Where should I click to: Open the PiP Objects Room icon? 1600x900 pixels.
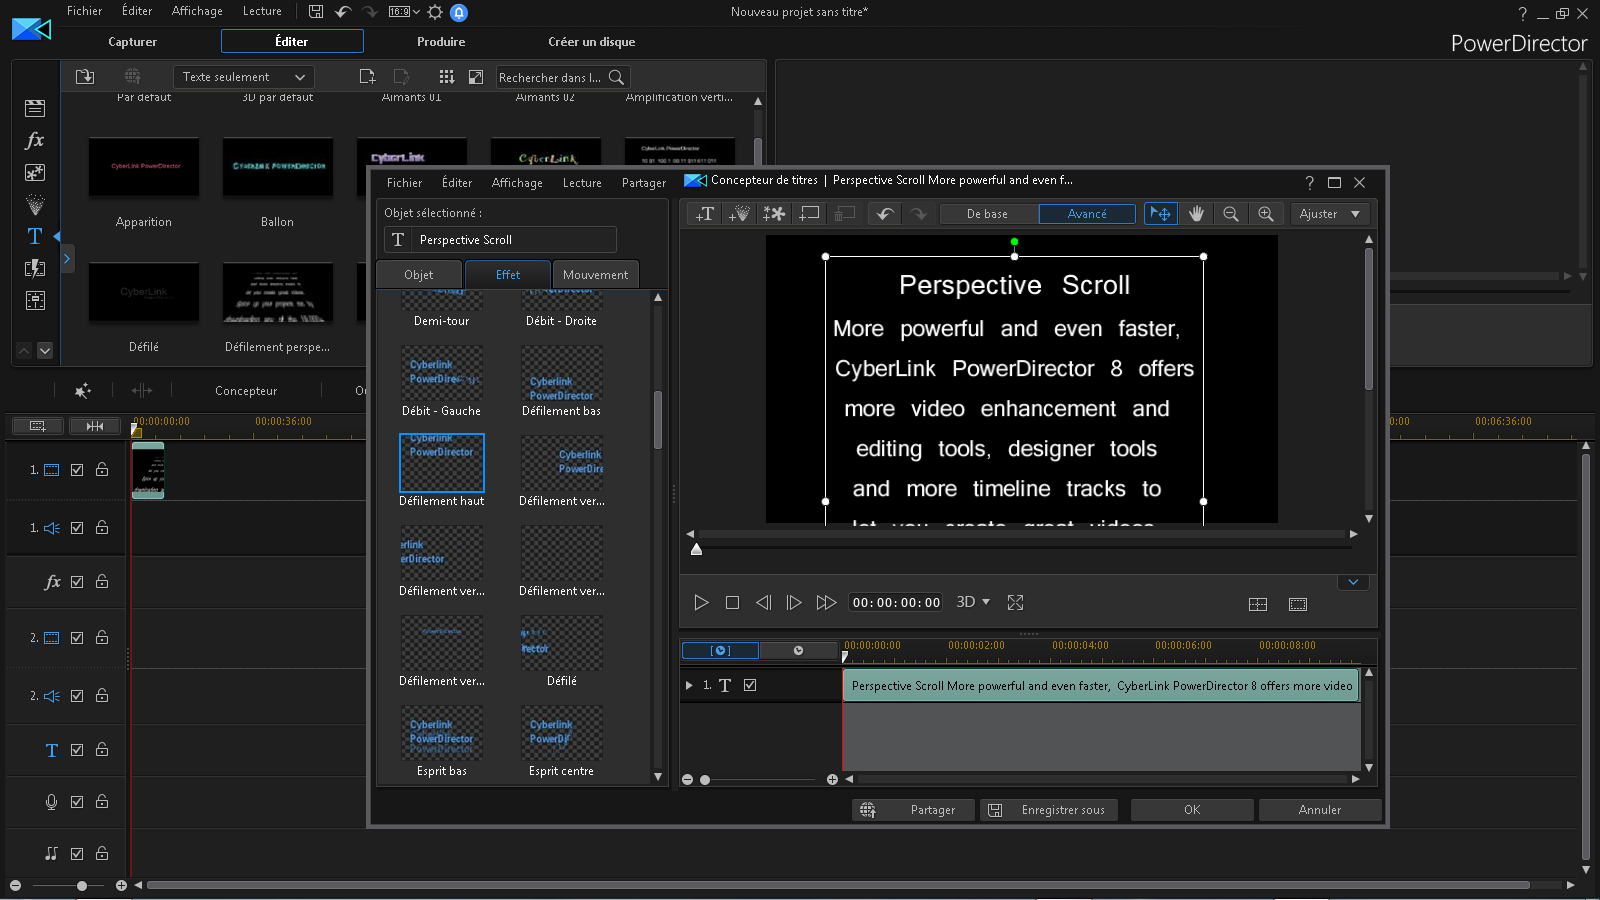tap(35, 172)
